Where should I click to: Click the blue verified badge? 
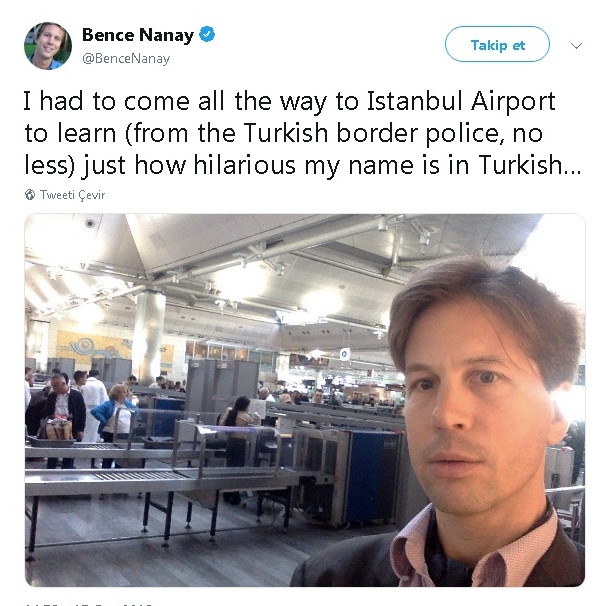207,34
